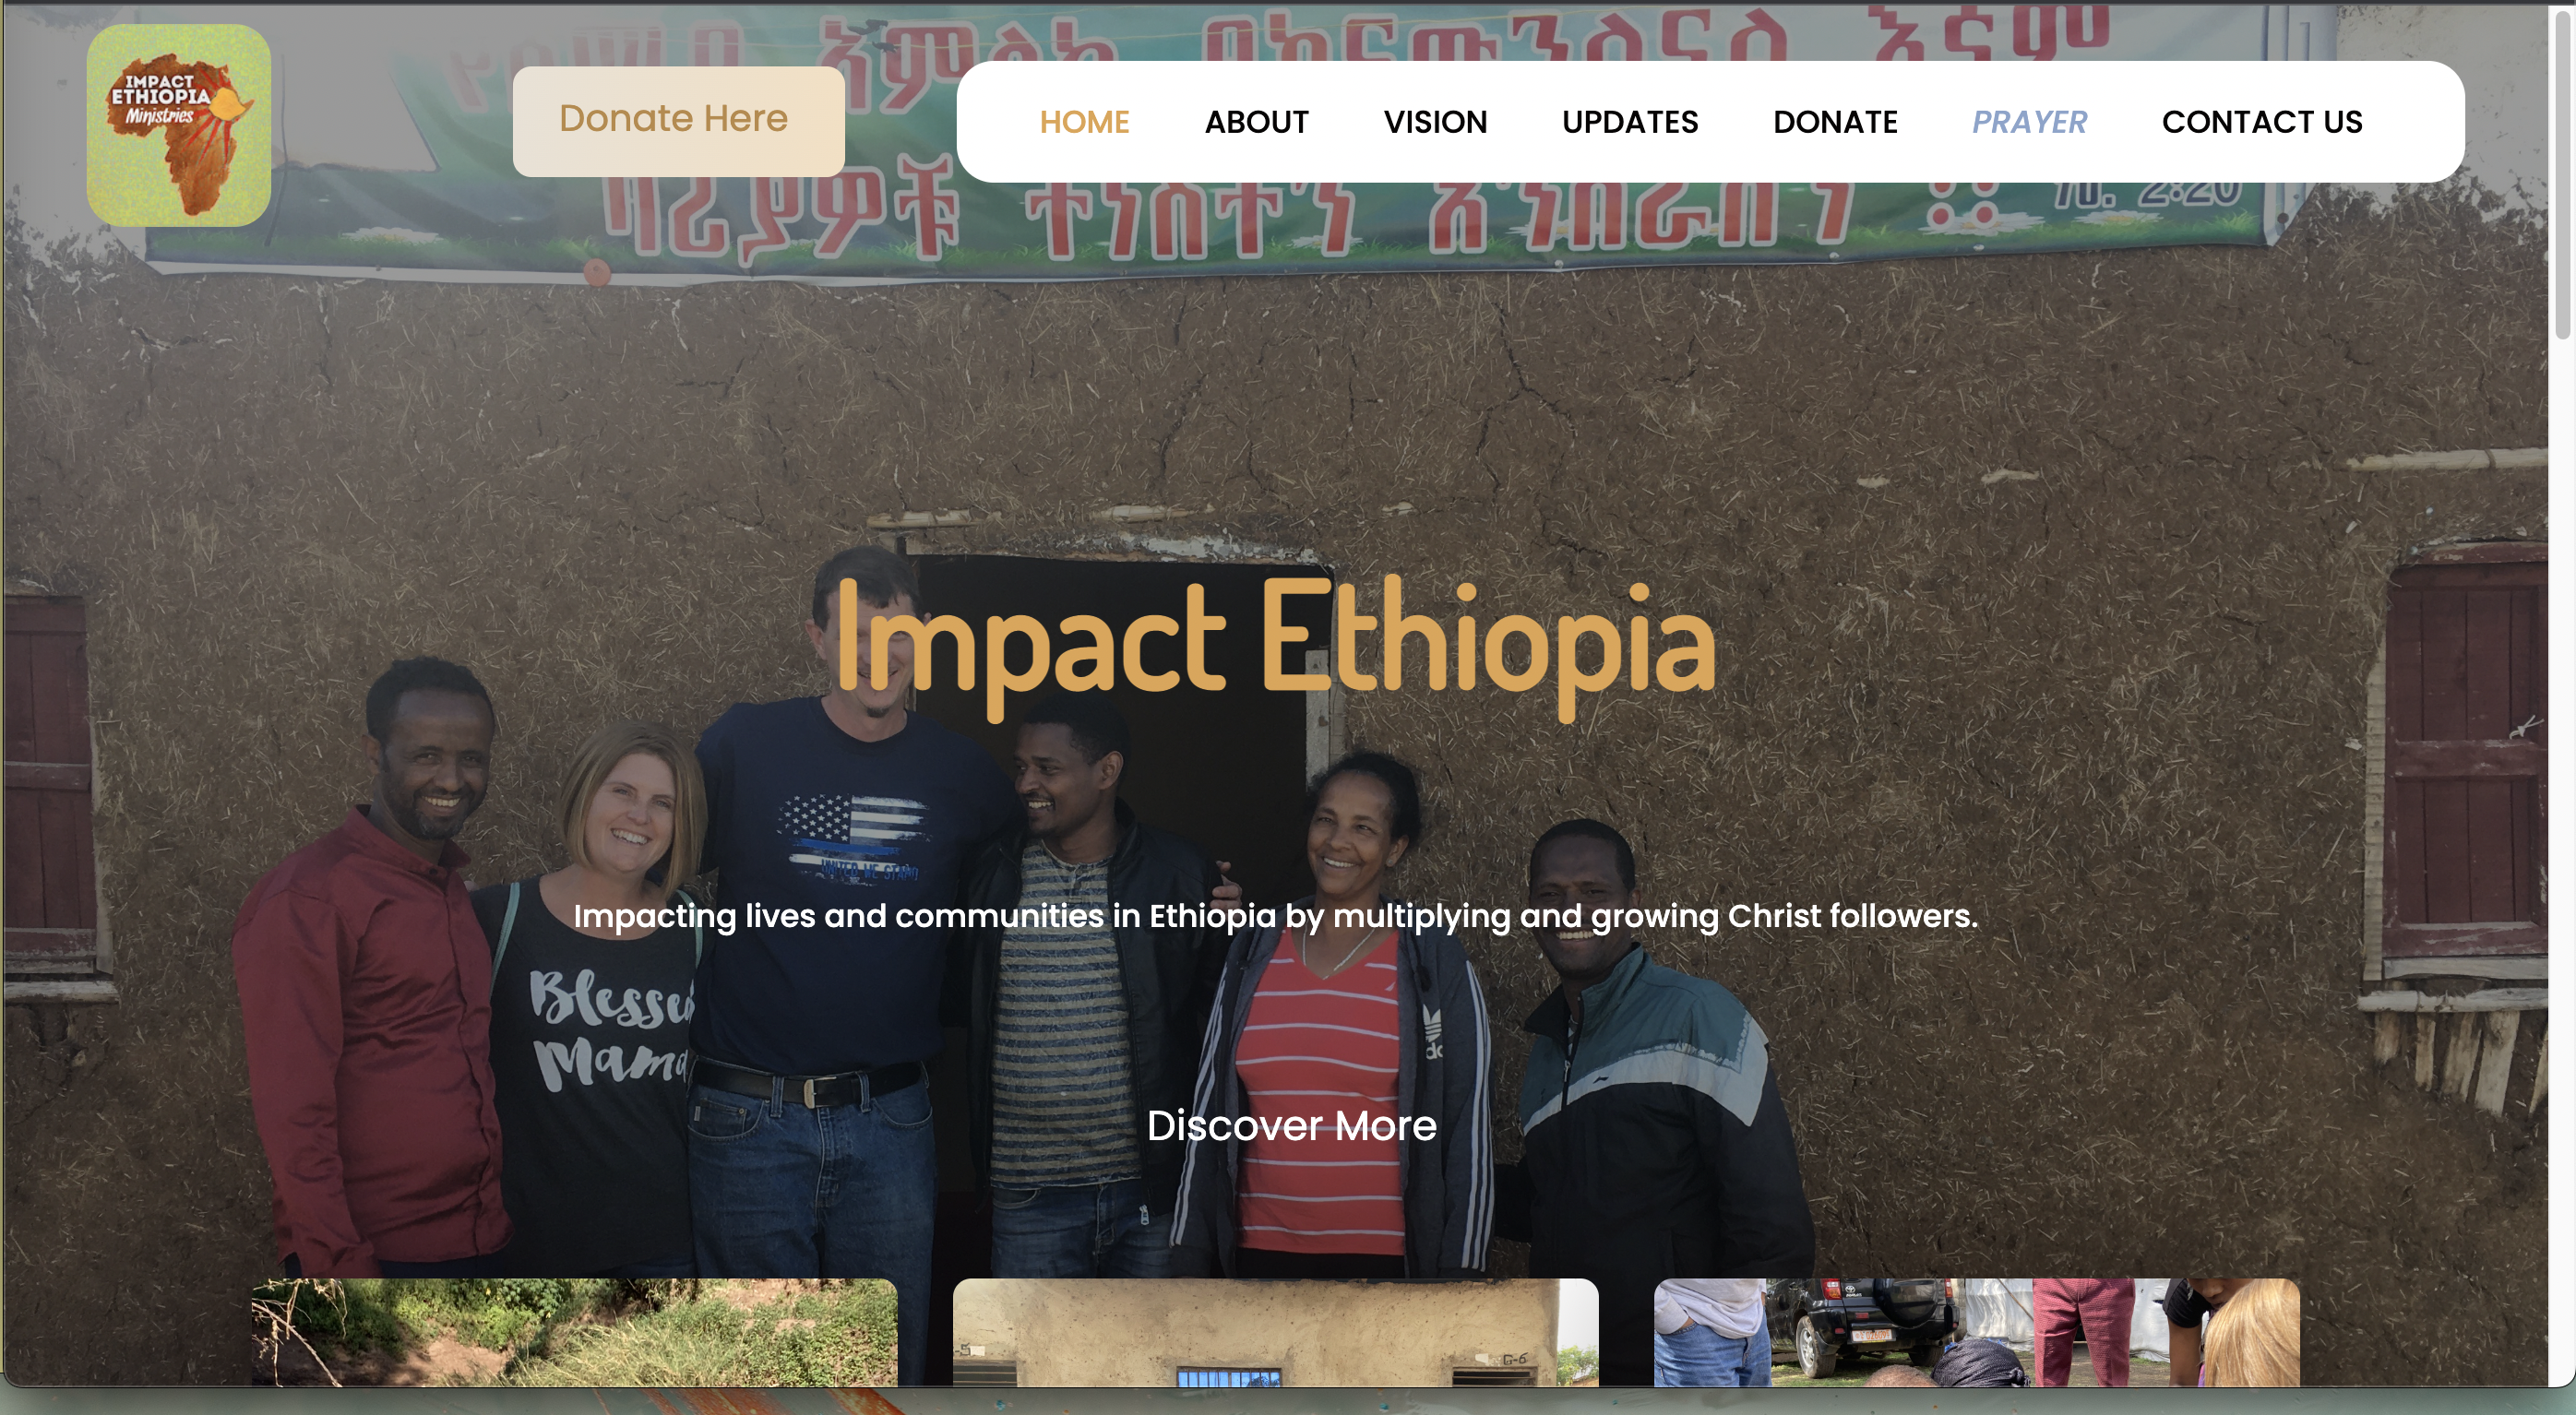Open the grassy landscape thumbnail card
The width and height of the screenshot is (2576, 1415).
[x=574, y=1332]
